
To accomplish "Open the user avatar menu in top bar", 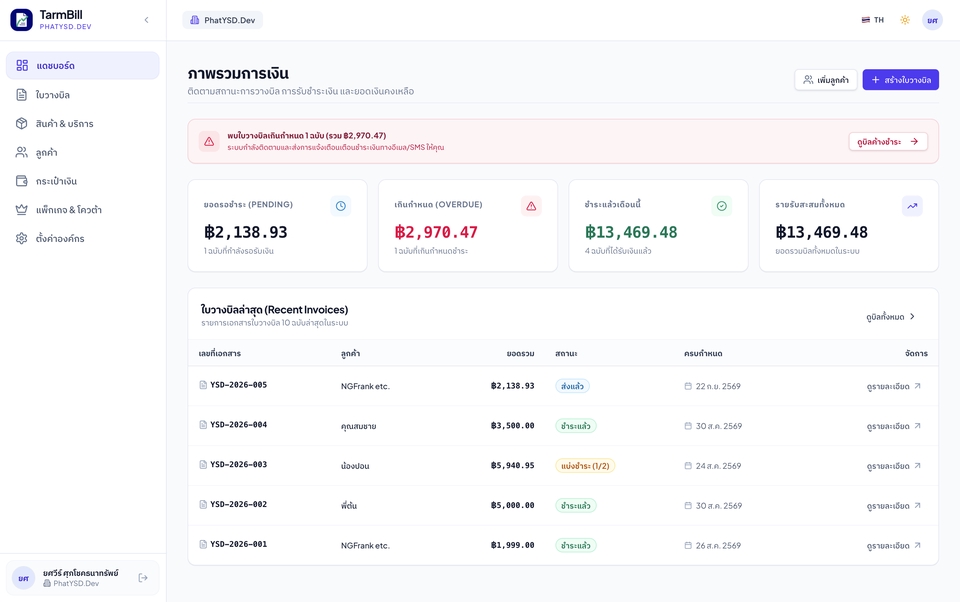I will 932,20.
